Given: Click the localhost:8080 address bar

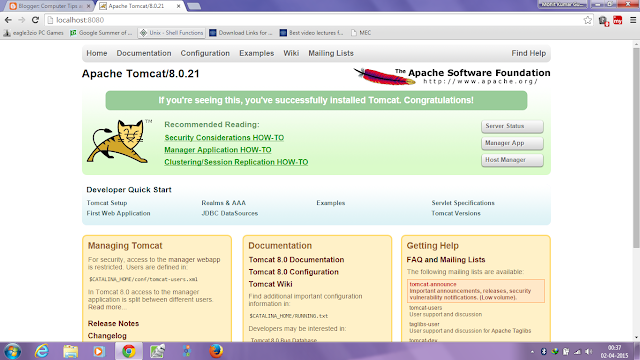Looking at the screenshot, I should click(x=314, y=20).
